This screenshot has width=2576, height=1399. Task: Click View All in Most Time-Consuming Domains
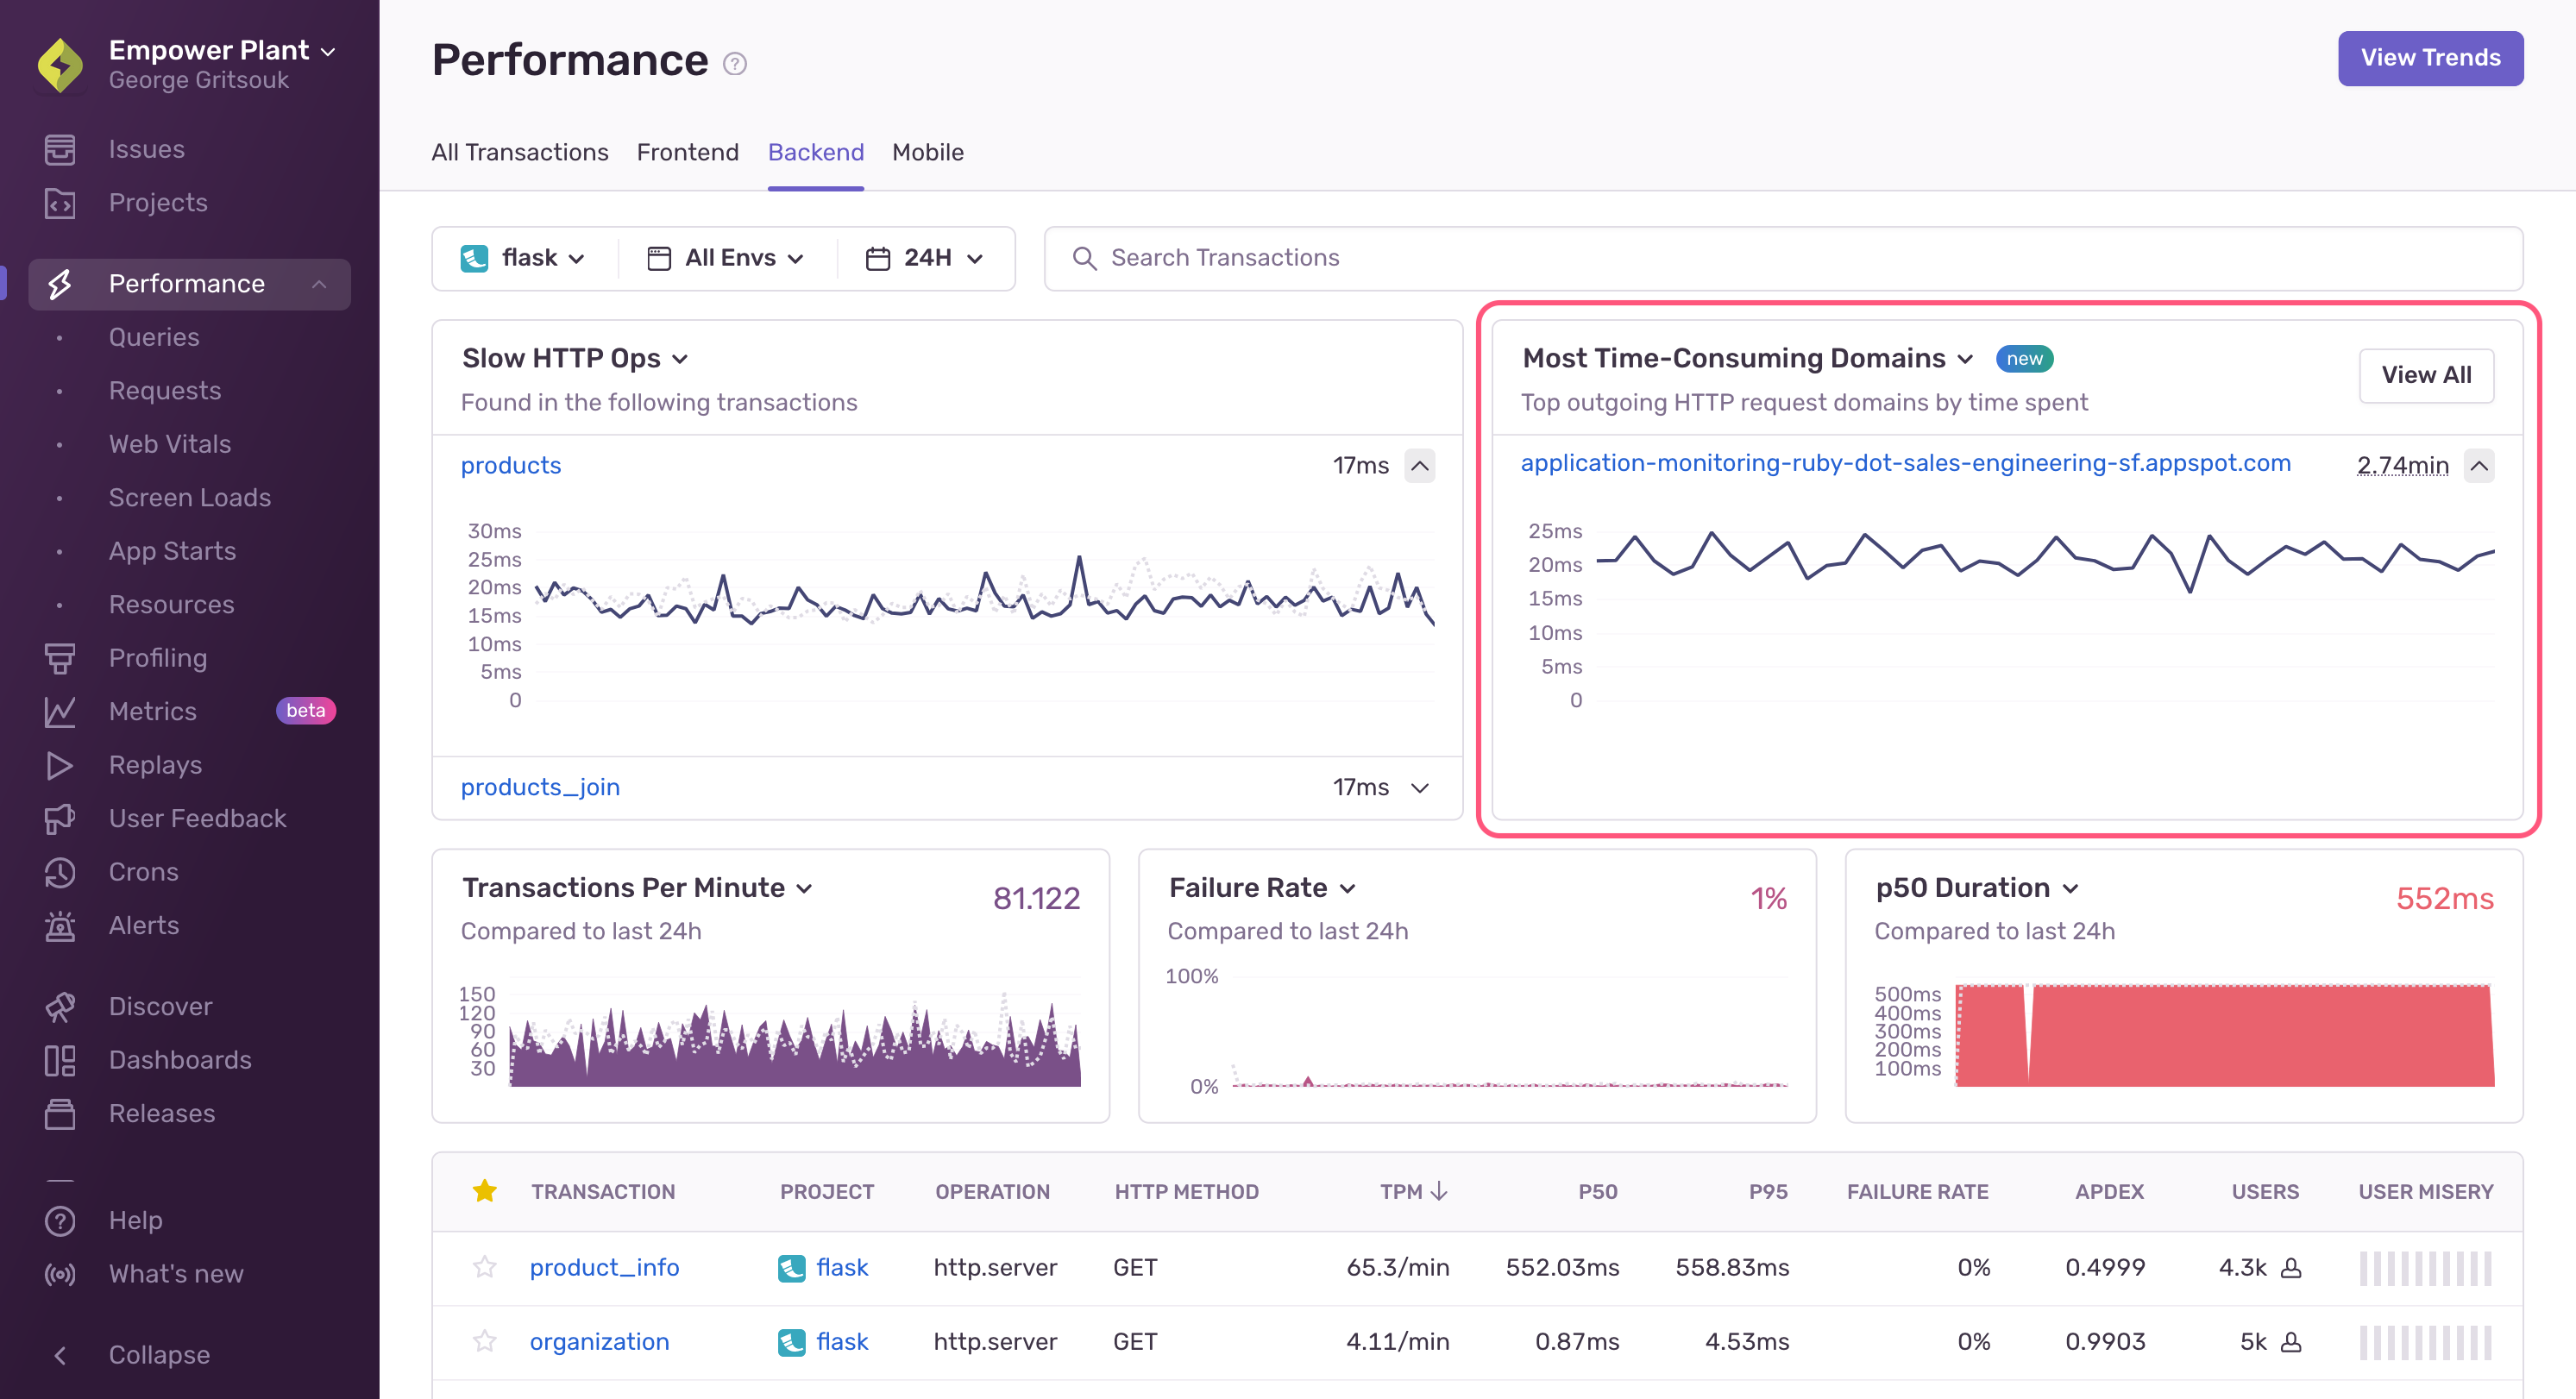coord(2426,375)
